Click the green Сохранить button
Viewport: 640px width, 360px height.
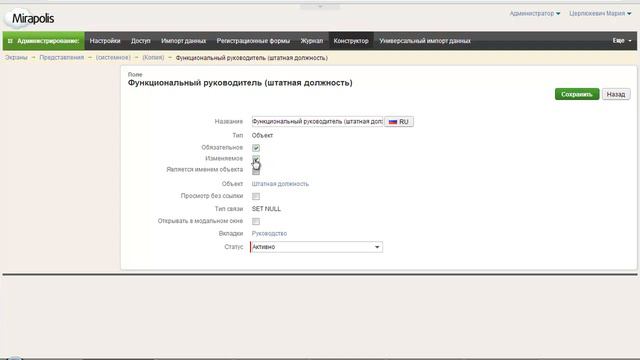[577, 94]
